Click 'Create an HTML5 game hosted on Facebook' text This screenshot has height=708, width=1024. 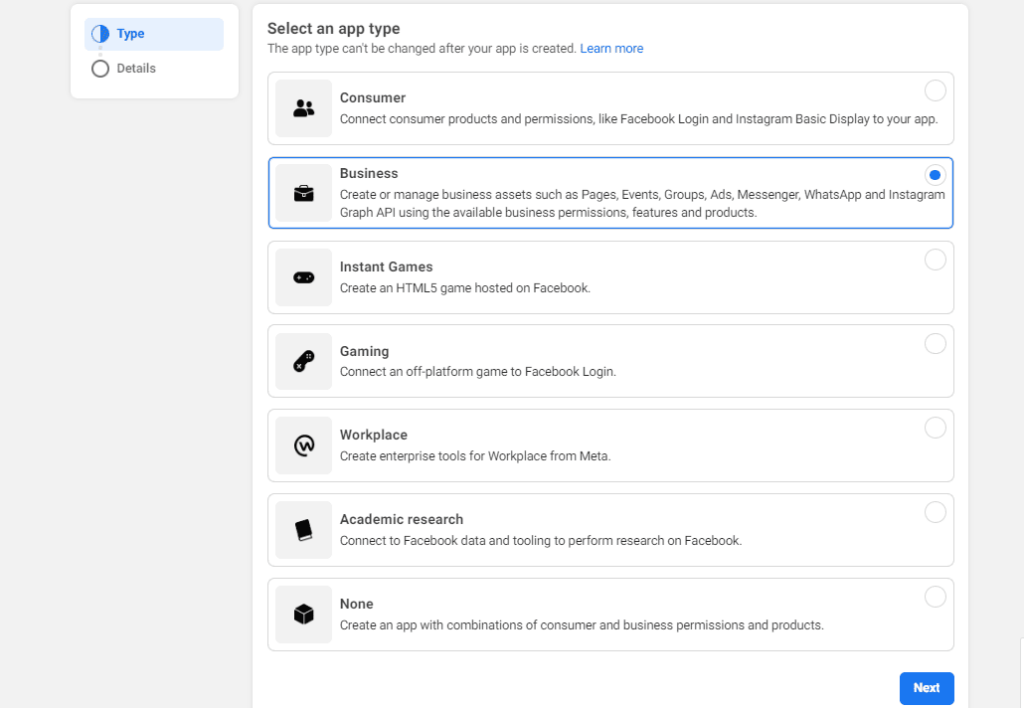[x=465, y=288]
